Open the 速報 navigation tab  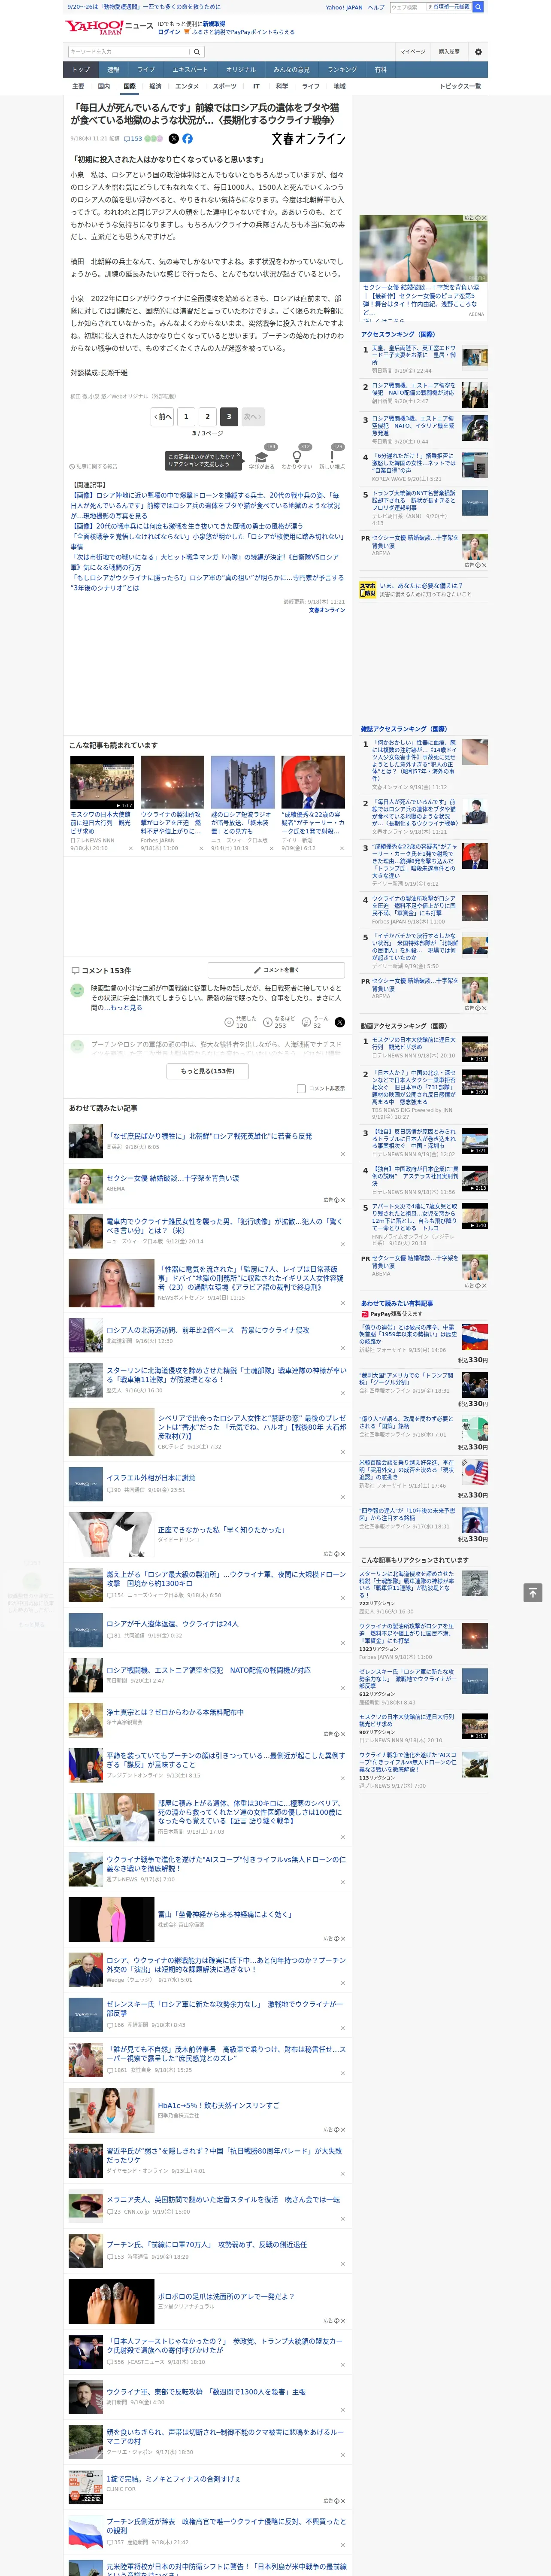pos(113,69)
